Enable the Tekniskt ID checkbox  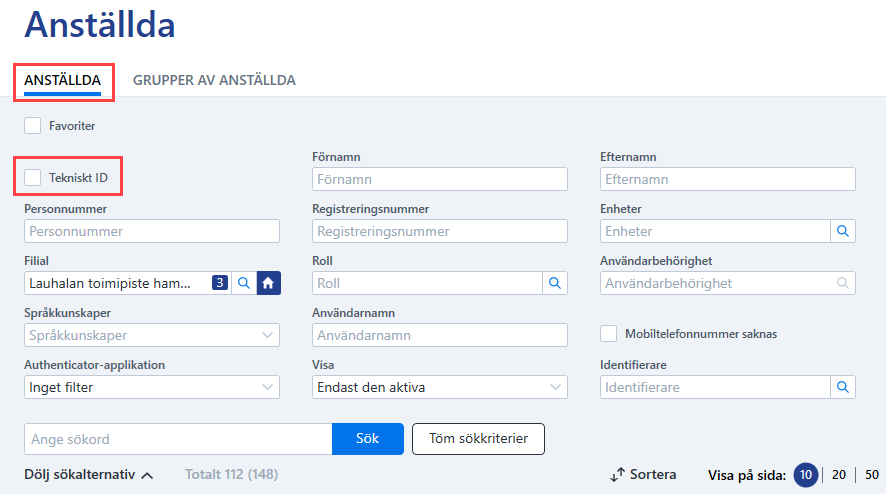[33, 177]
